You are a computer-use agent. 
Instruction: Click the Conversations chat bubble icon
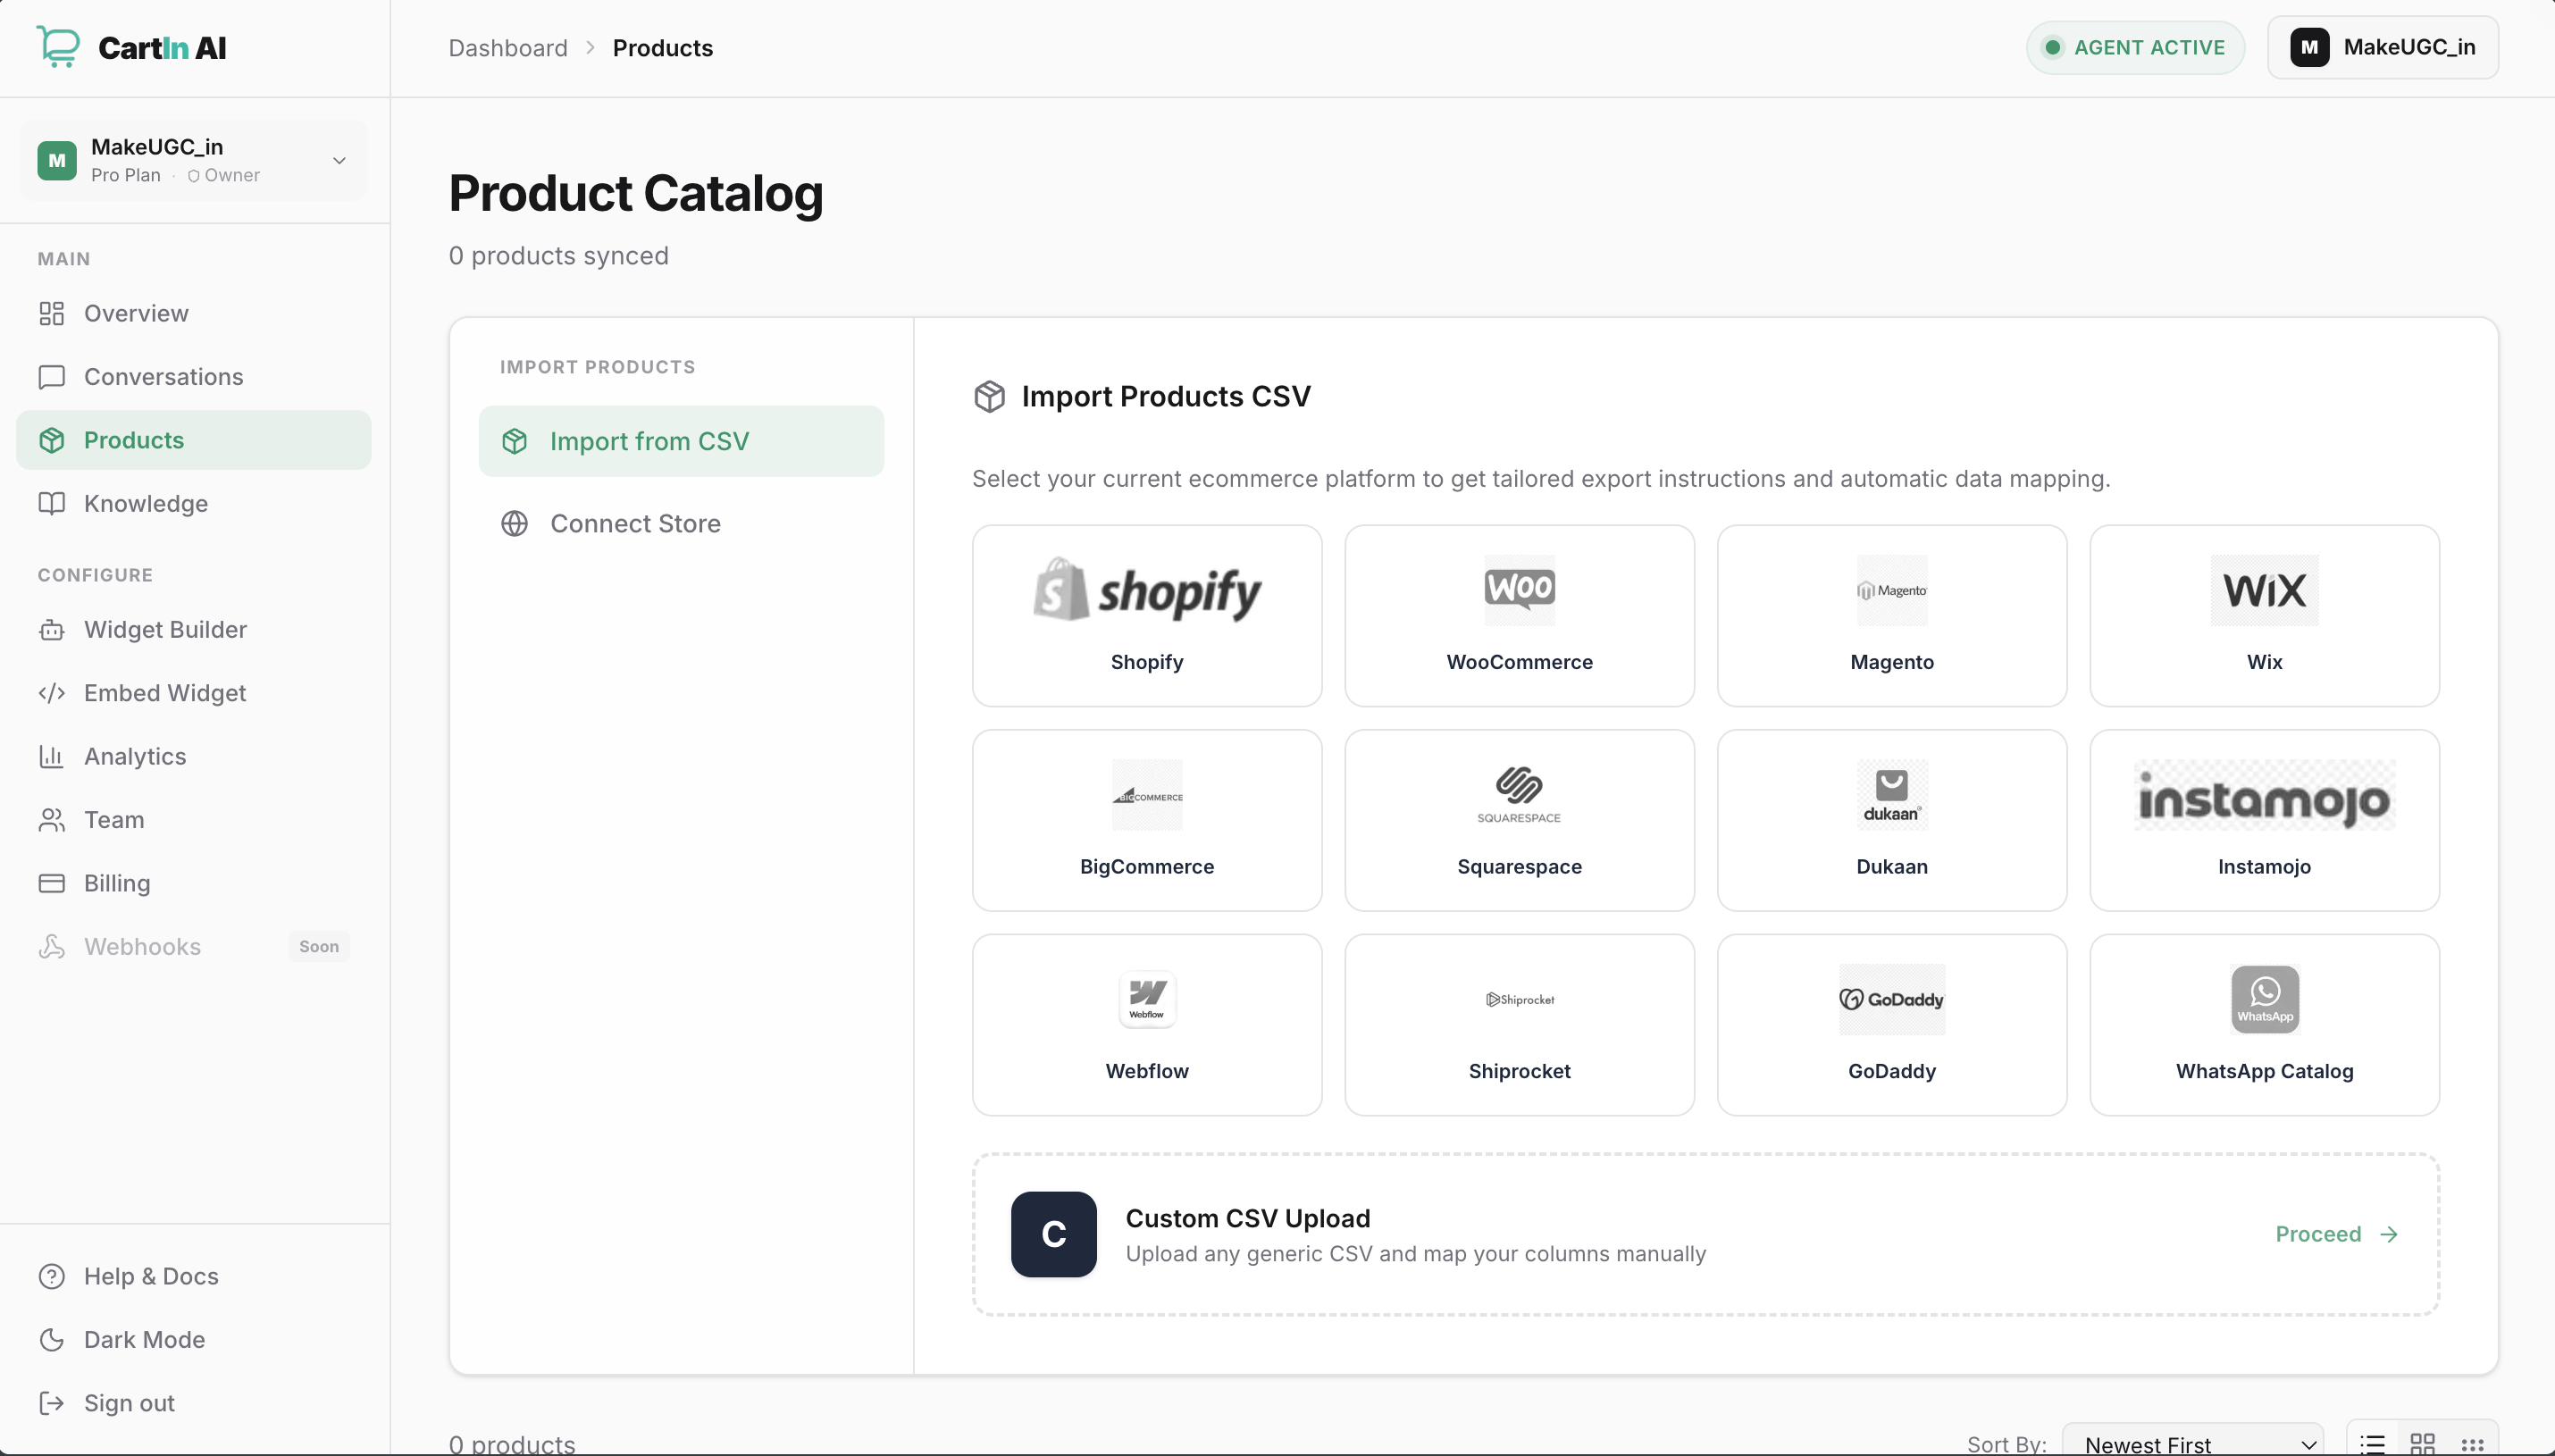tap(52, 377)
